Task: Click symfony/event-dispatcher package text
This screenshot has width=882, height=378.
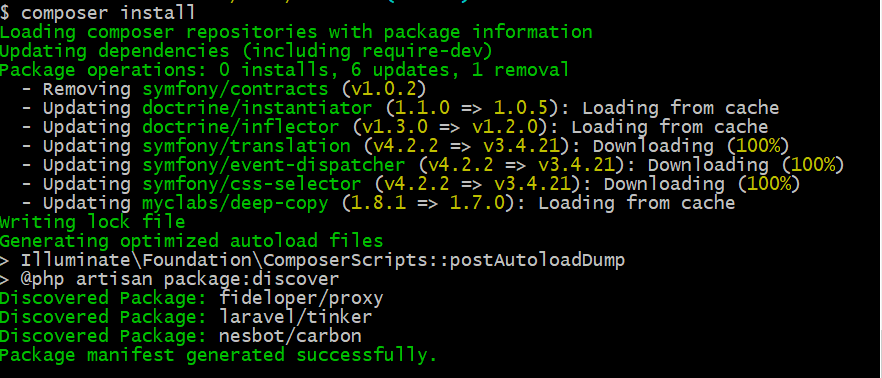Action: (x=273, y=165)
